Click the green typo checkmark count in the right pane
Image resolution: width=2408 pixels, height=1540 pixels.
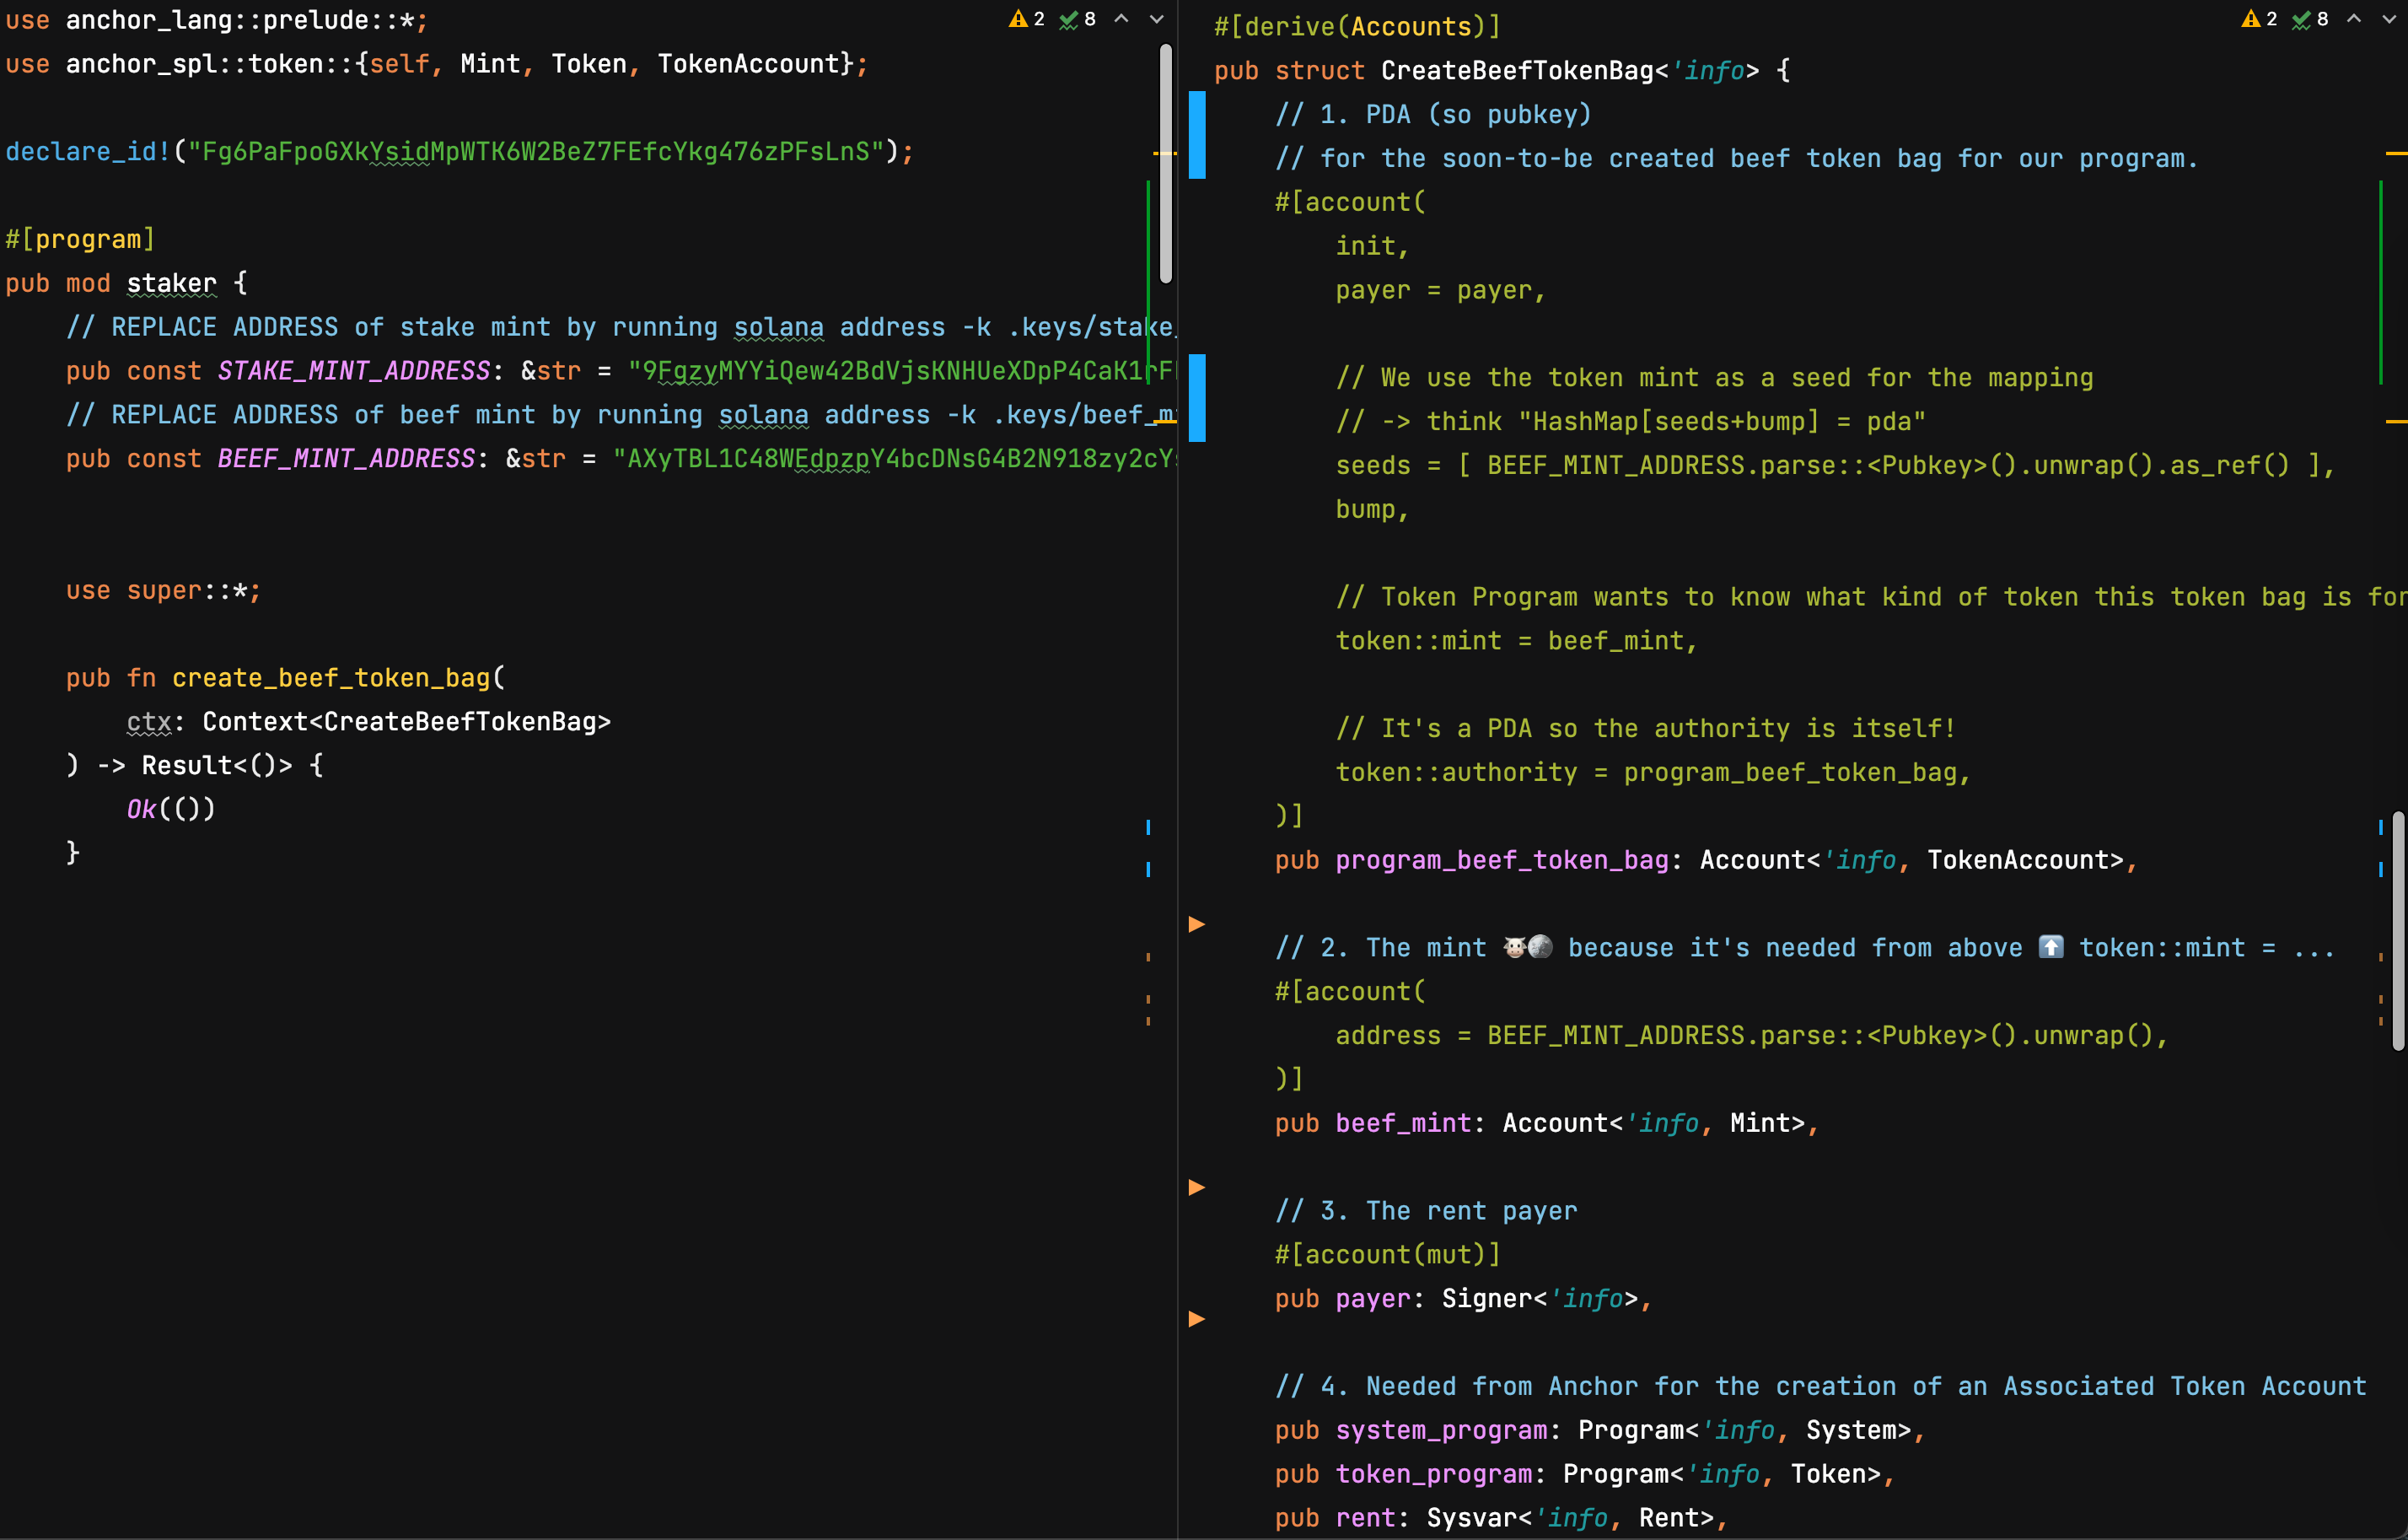point(2311,19)
